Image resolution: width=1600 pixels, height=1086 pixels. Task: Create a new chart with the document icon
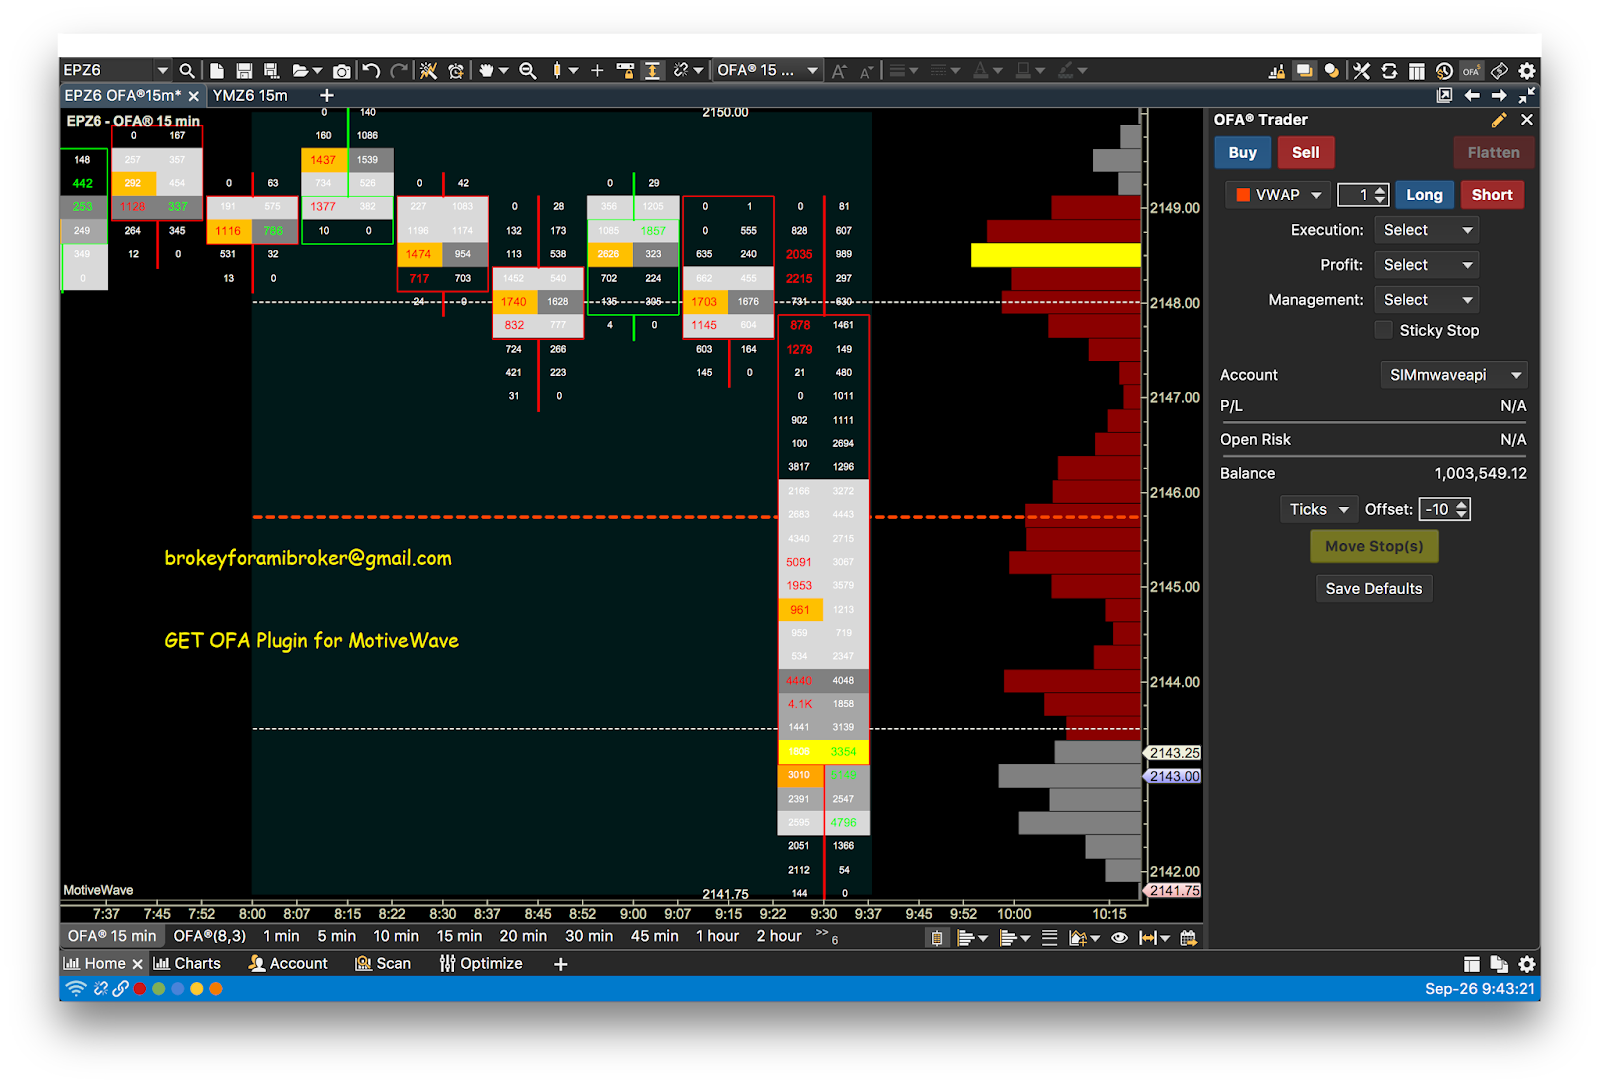(x=216, y=70)
